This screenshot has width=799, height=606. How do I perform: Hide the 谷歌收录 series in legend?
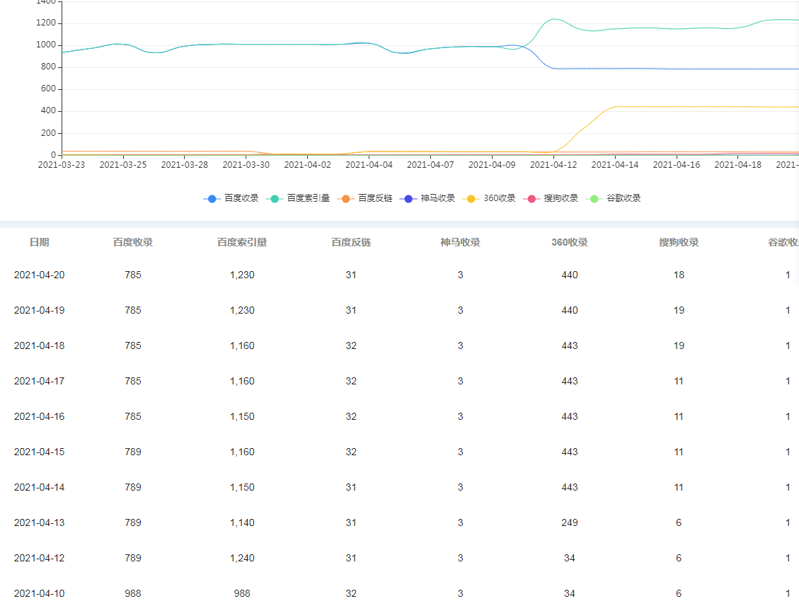(x=595, y=198)
